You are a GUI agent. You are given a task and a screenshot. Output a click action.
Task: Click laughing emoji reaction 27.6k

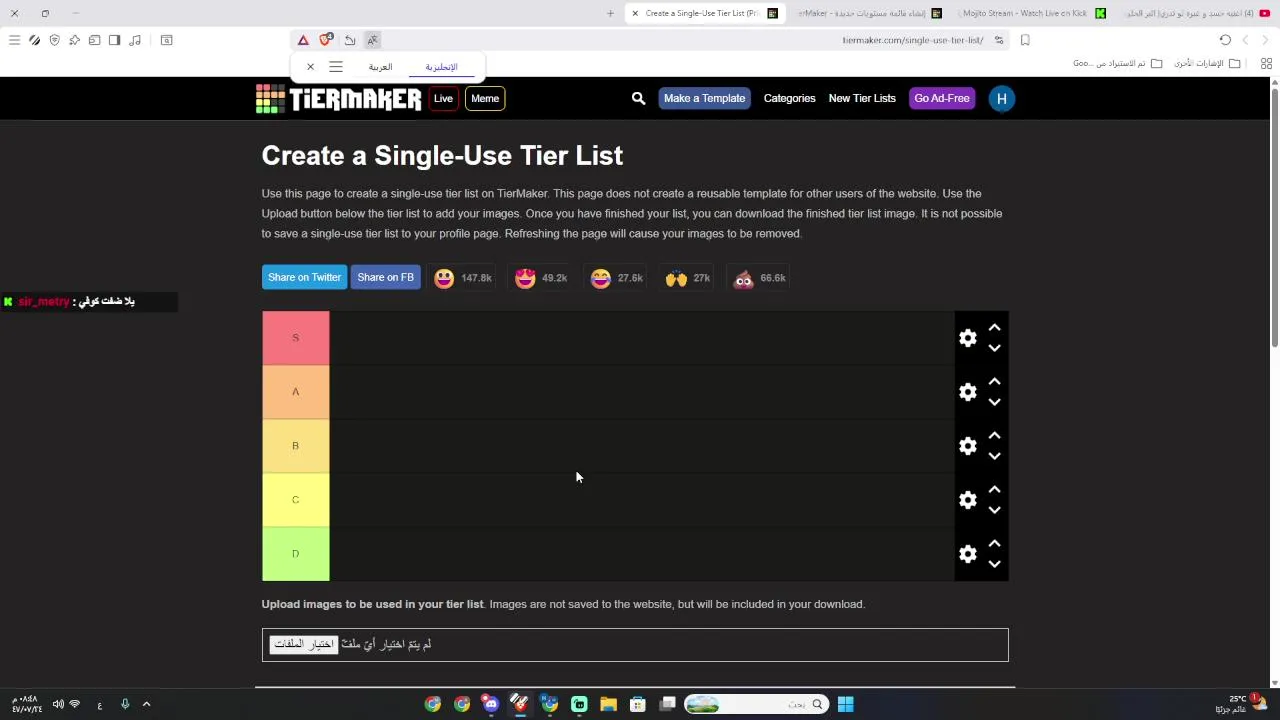(x=616, y=278)
